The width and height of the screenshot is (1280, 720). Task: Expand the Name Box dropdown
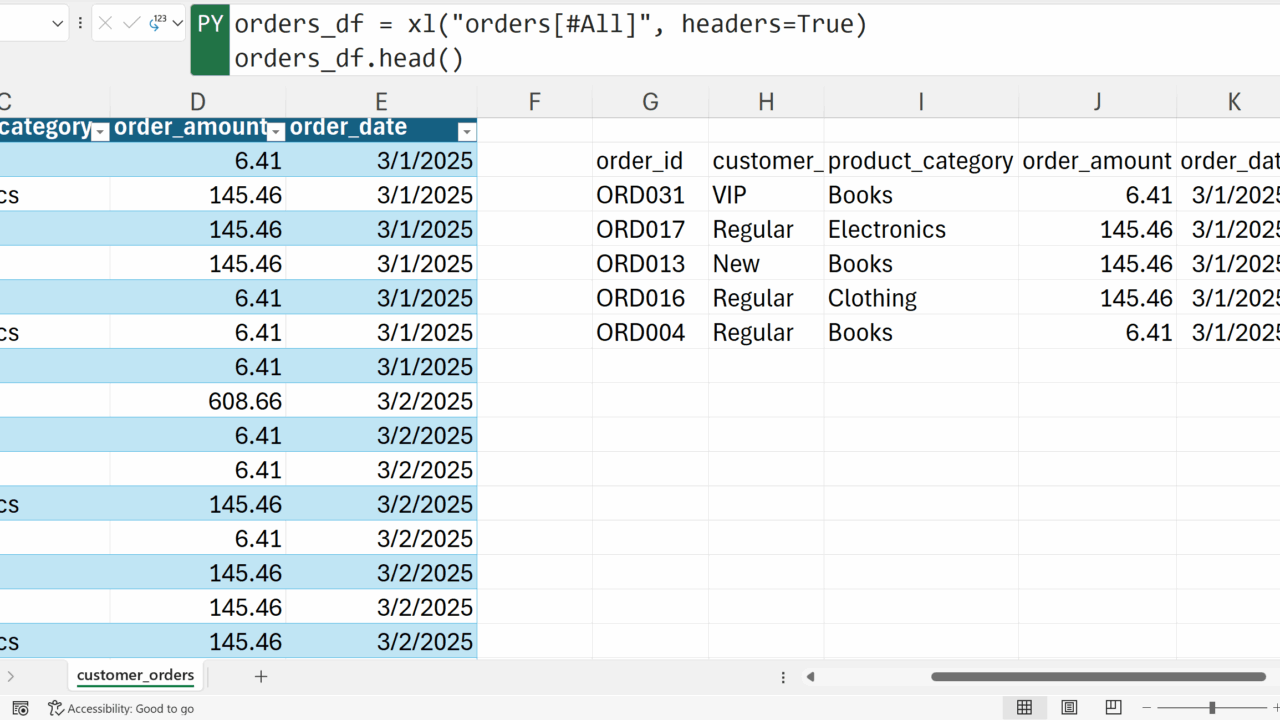click(x=57, y=23)
